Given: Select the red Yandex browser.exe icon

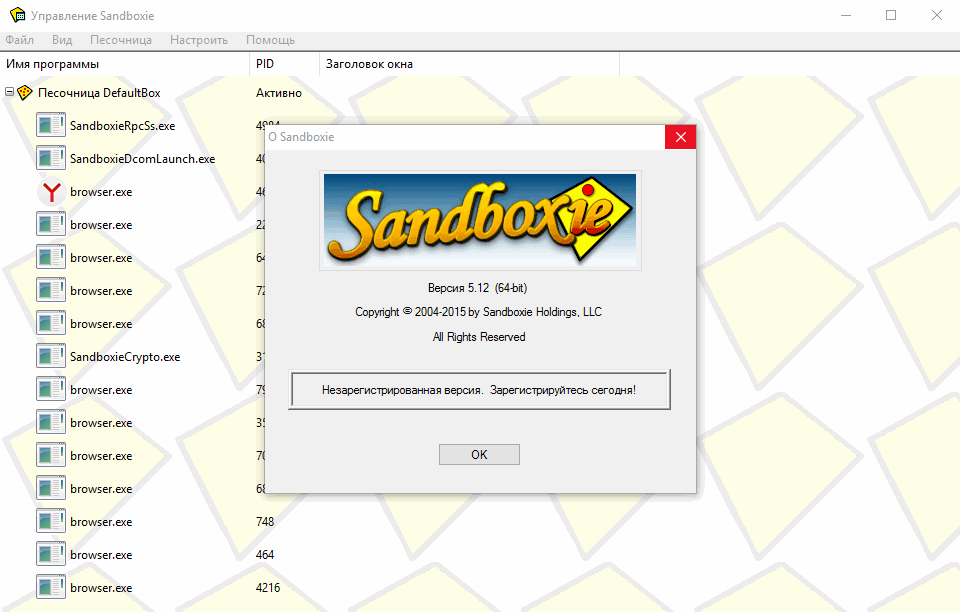Looking at the screenshot, I should coord(52,192).
